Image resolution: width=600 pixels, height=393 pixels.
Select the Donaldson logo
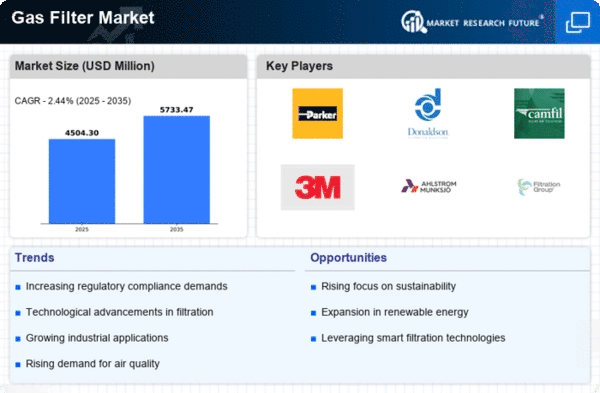[428, 113]
